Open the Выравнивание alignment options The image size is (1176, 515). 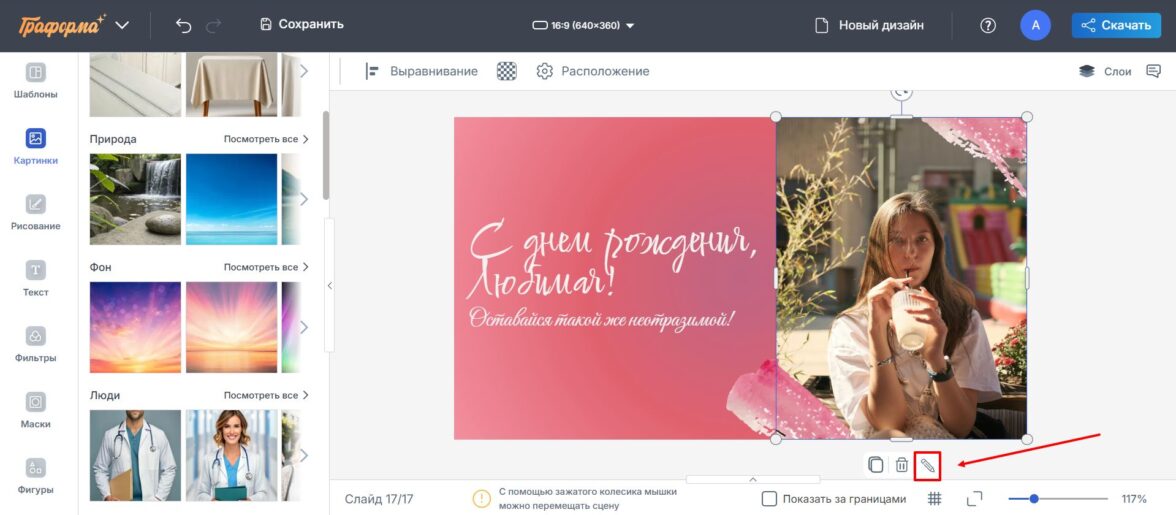click(x=421, y=71)
